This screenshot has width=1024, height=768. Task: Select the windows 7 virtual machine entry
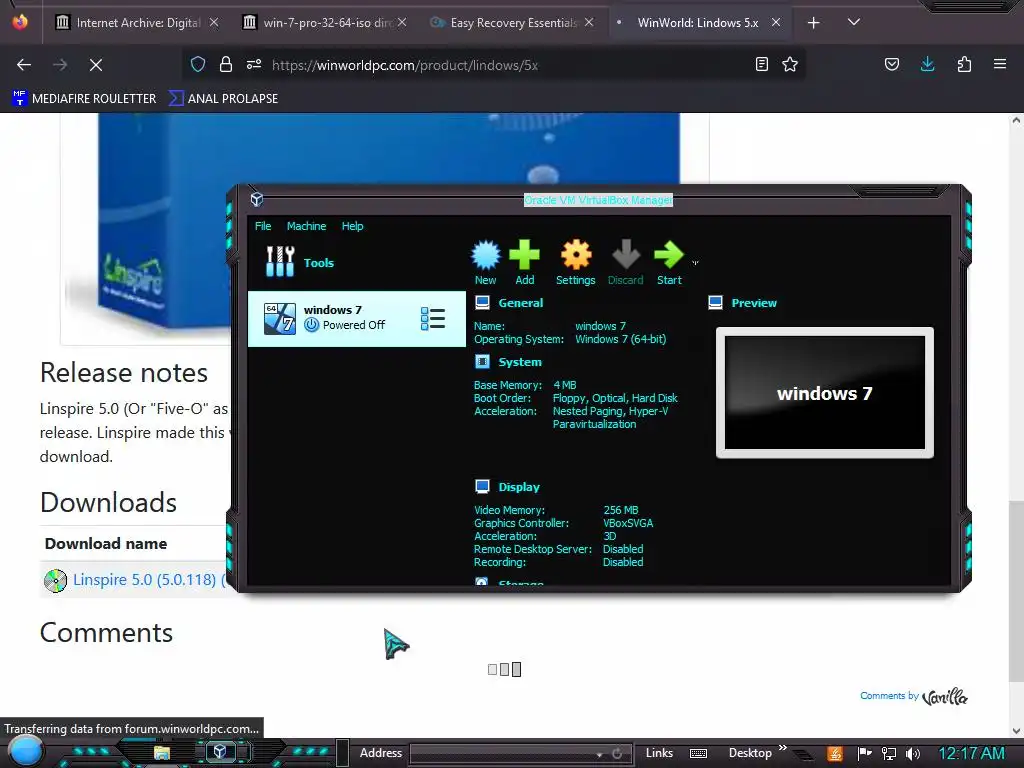click(357, 318)
